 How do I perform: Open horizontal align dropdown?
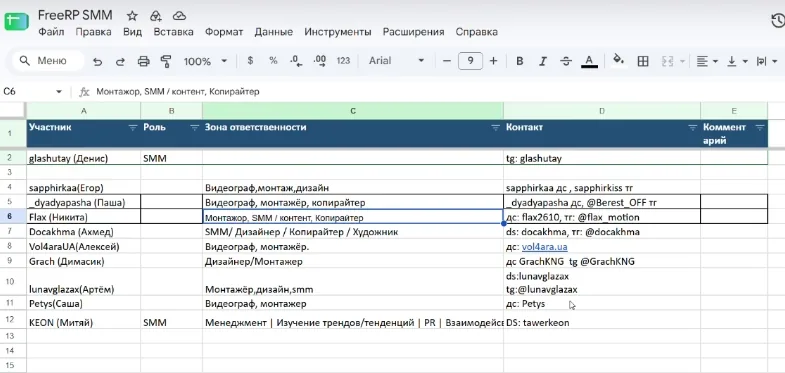(707, 61)
